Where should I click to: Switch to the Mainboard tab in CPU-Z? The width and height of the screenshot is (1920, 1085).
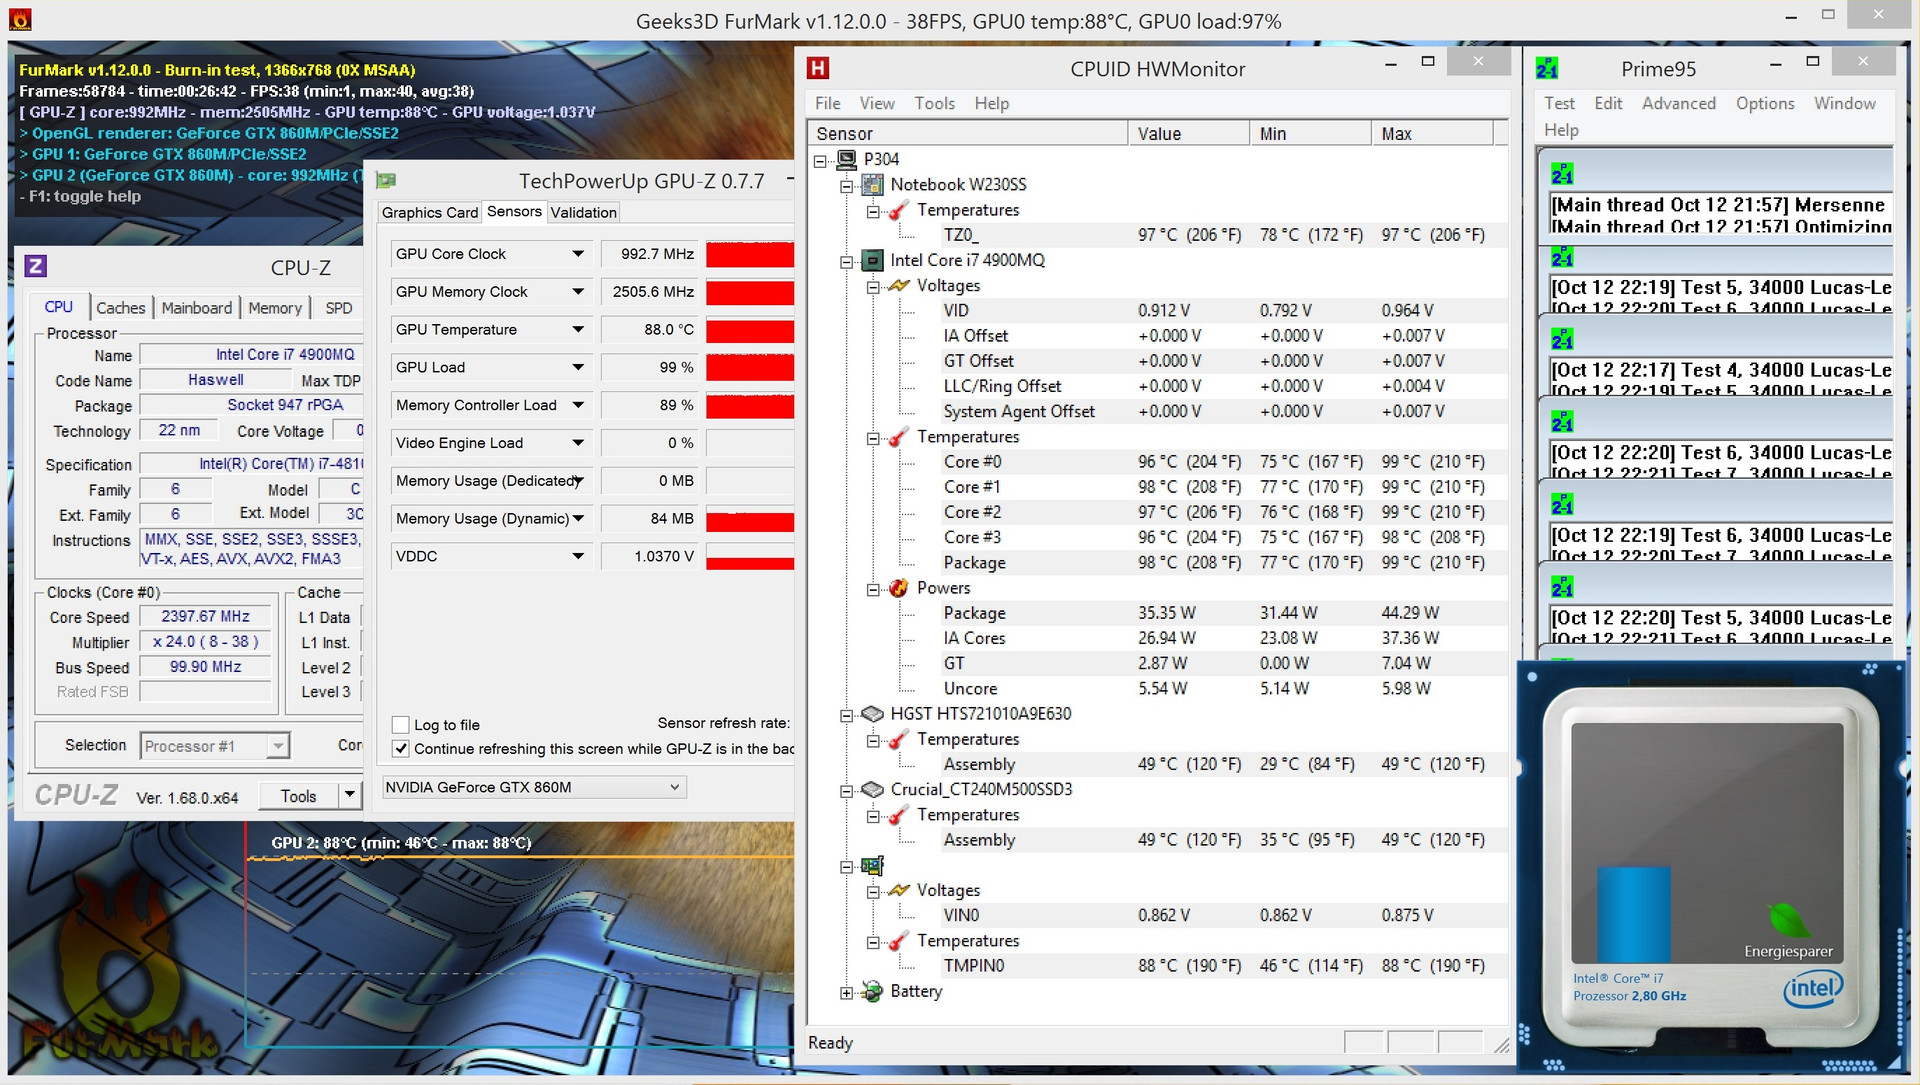tap(196, 308)
